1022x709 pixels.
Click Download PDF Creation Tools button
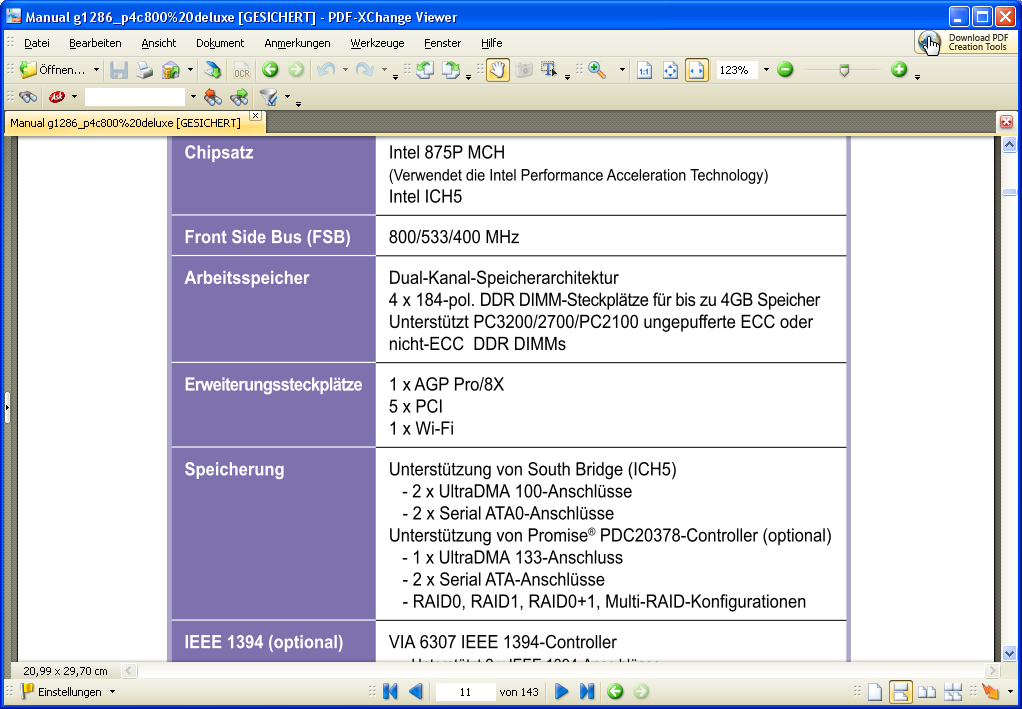[965, 43]
